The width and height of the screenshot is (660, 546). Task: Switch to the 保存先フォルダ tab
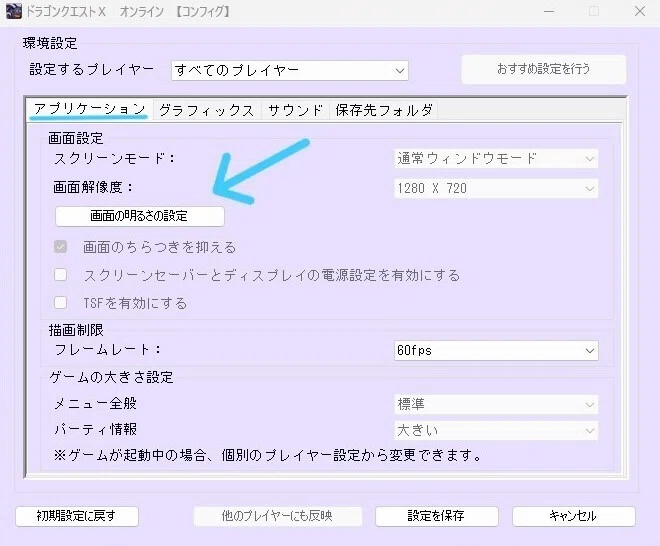[x=383, y=110]
